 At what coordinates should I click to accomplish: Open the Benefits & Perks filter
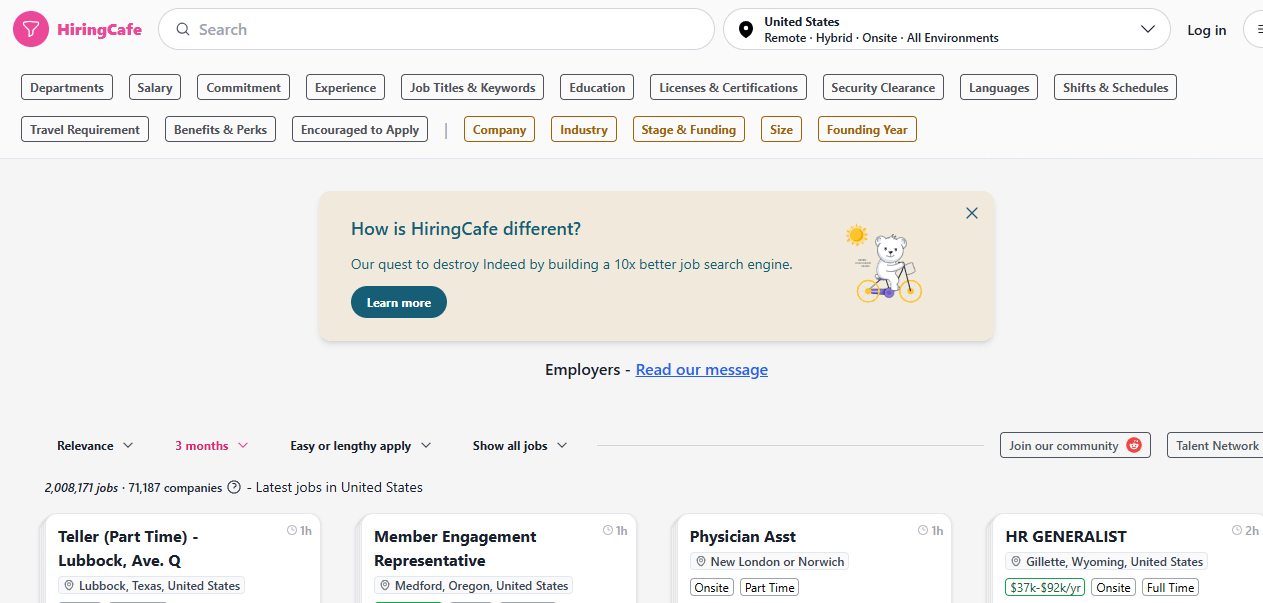[x=220, y=130]
